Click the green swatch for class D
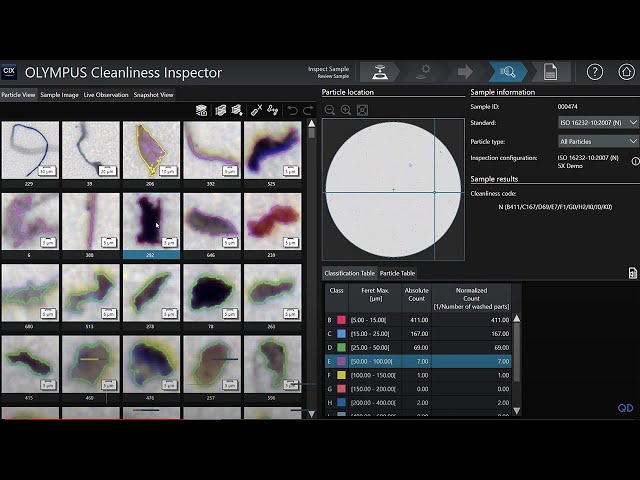Image resolution: width=640 pixels, height=480 pixels. 341,348
